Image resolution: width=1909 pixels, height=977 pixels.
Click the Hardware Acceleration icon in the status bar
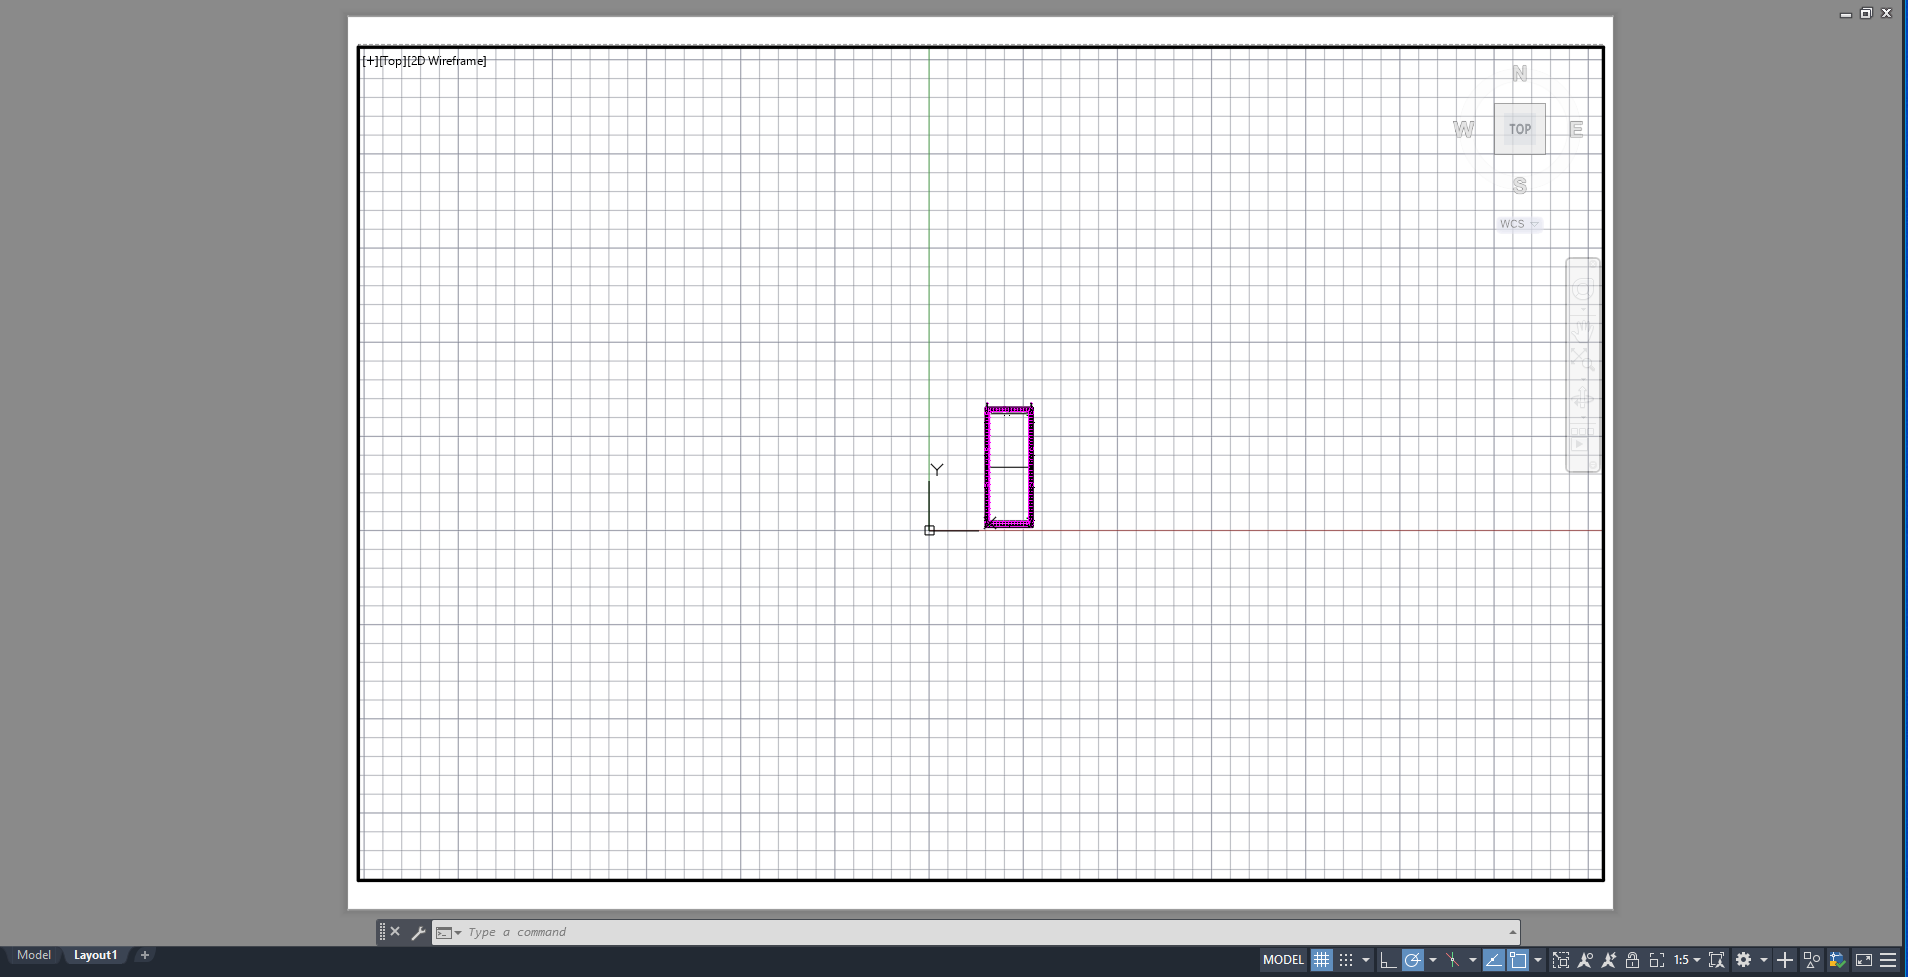1838,960
